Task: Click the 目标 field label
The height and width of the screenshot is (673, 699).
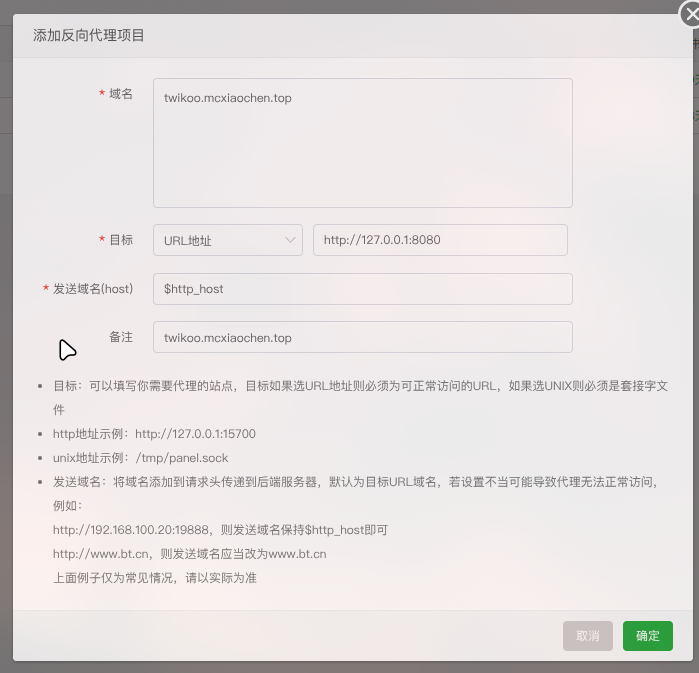Action: (x=120, y=240)
